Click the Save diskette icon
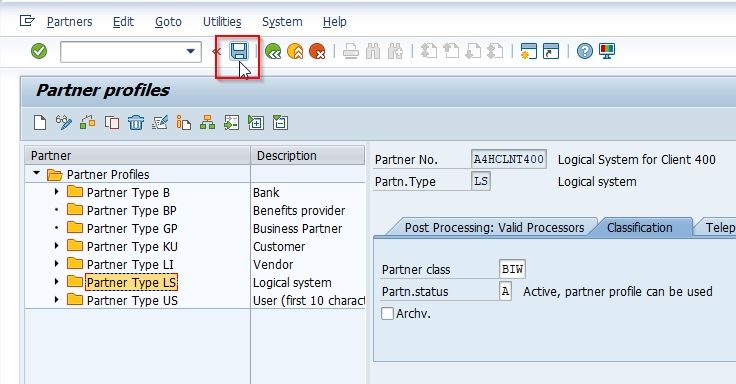 (238, 51)
